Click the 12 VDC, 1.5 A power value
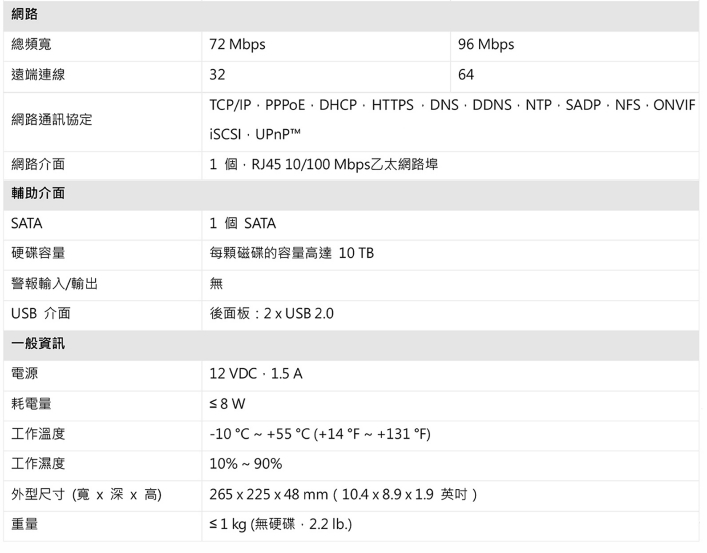Viewport: 707px width, 553px height. point(257,373)
